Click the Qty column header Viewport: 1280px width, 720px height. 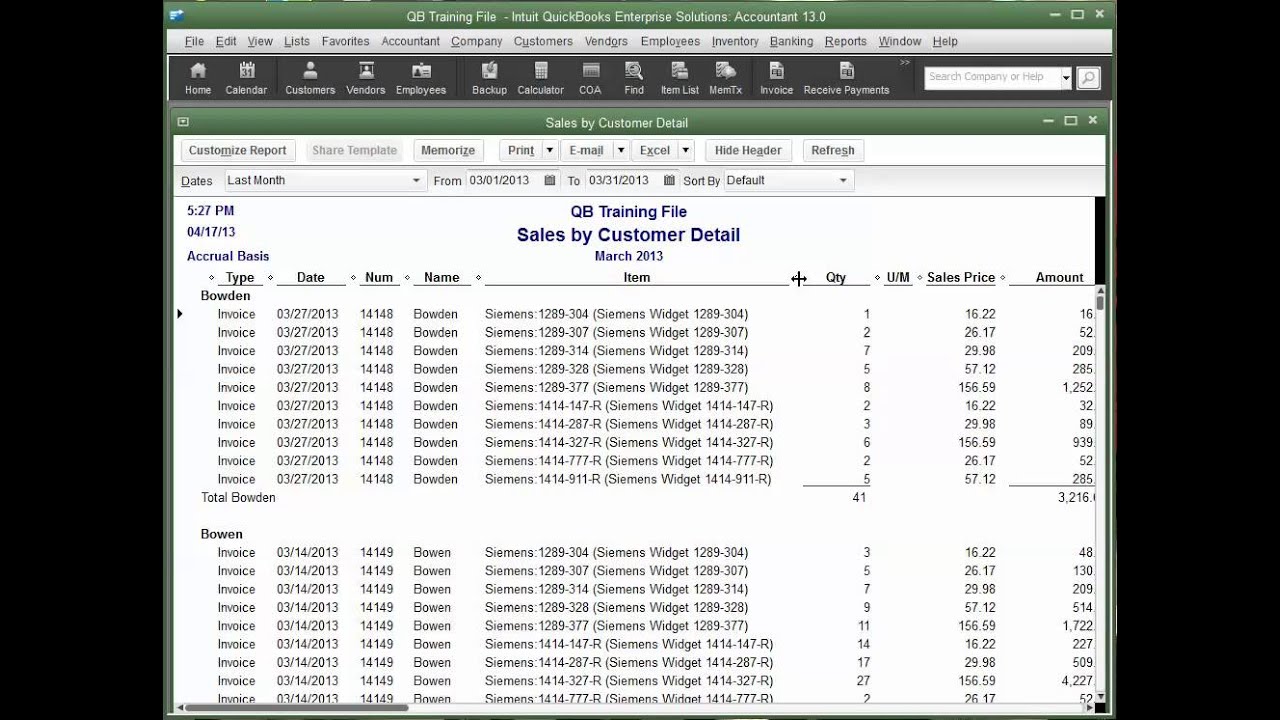(836, 277)
